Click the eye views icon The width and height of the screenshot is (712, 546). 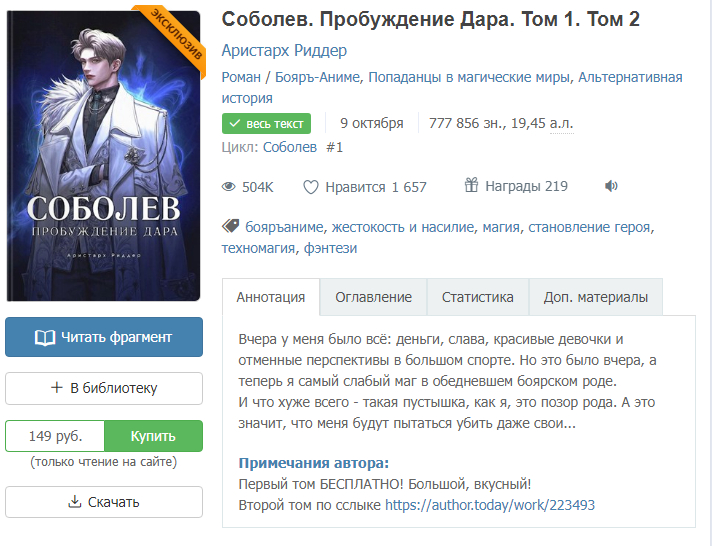(x=228, y=187)
